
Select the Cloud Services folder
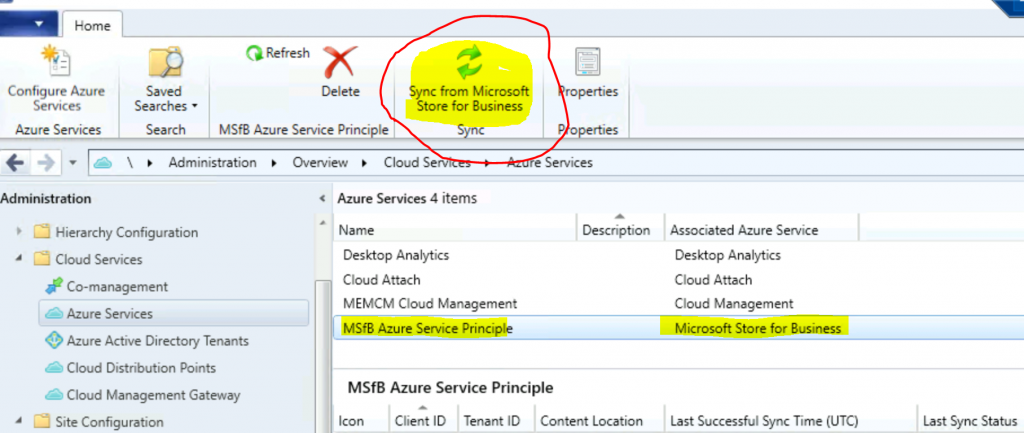click(x=88, y=259)
